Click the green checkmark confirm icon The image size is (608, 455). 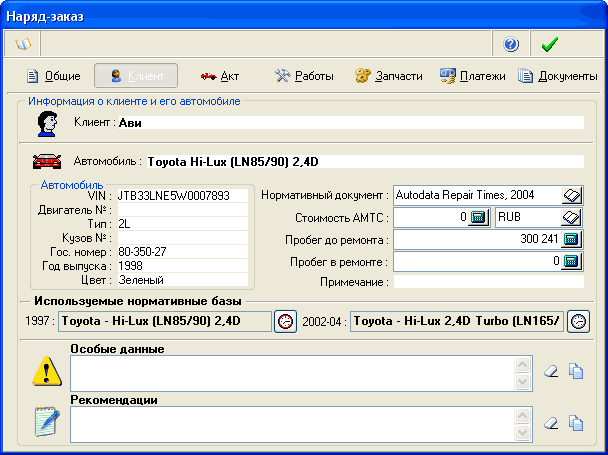[x=549, y=44]
